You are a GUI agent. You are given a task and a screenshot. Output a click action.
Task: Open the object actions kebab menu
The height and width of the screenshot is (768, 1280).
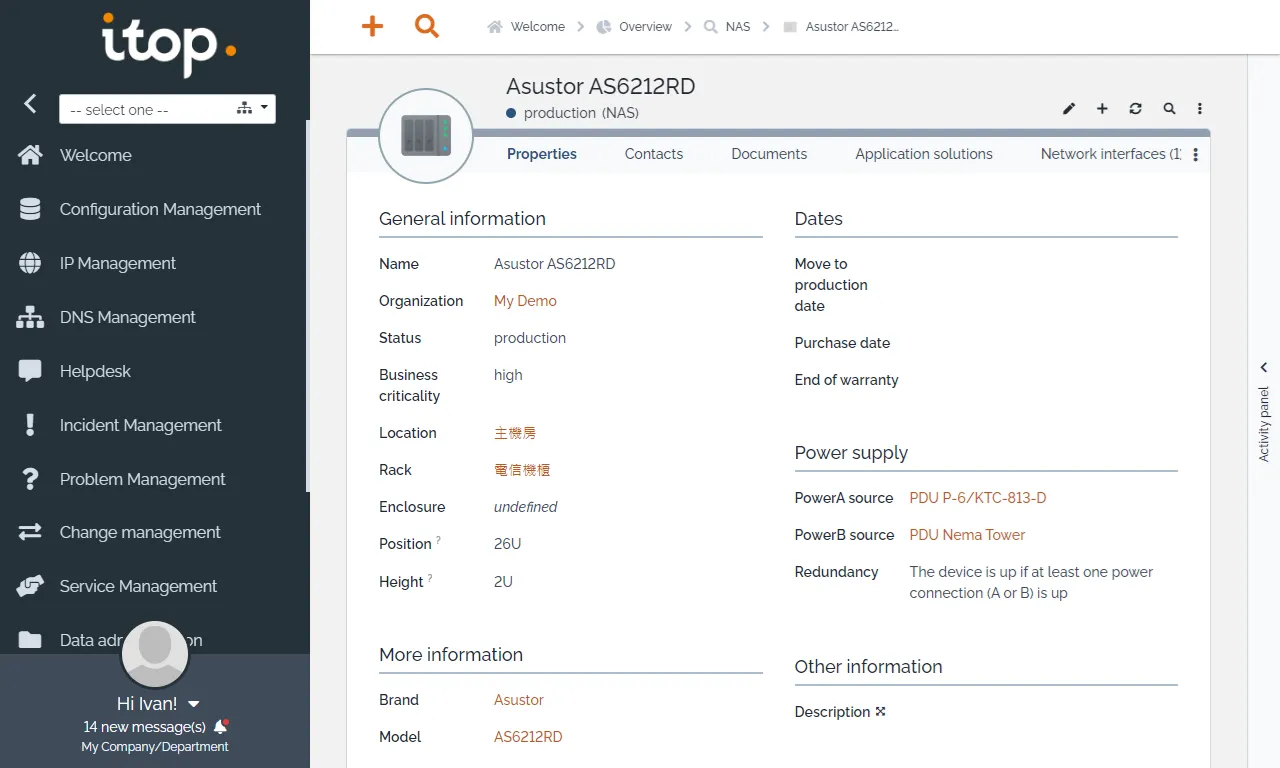(1200, 108)
